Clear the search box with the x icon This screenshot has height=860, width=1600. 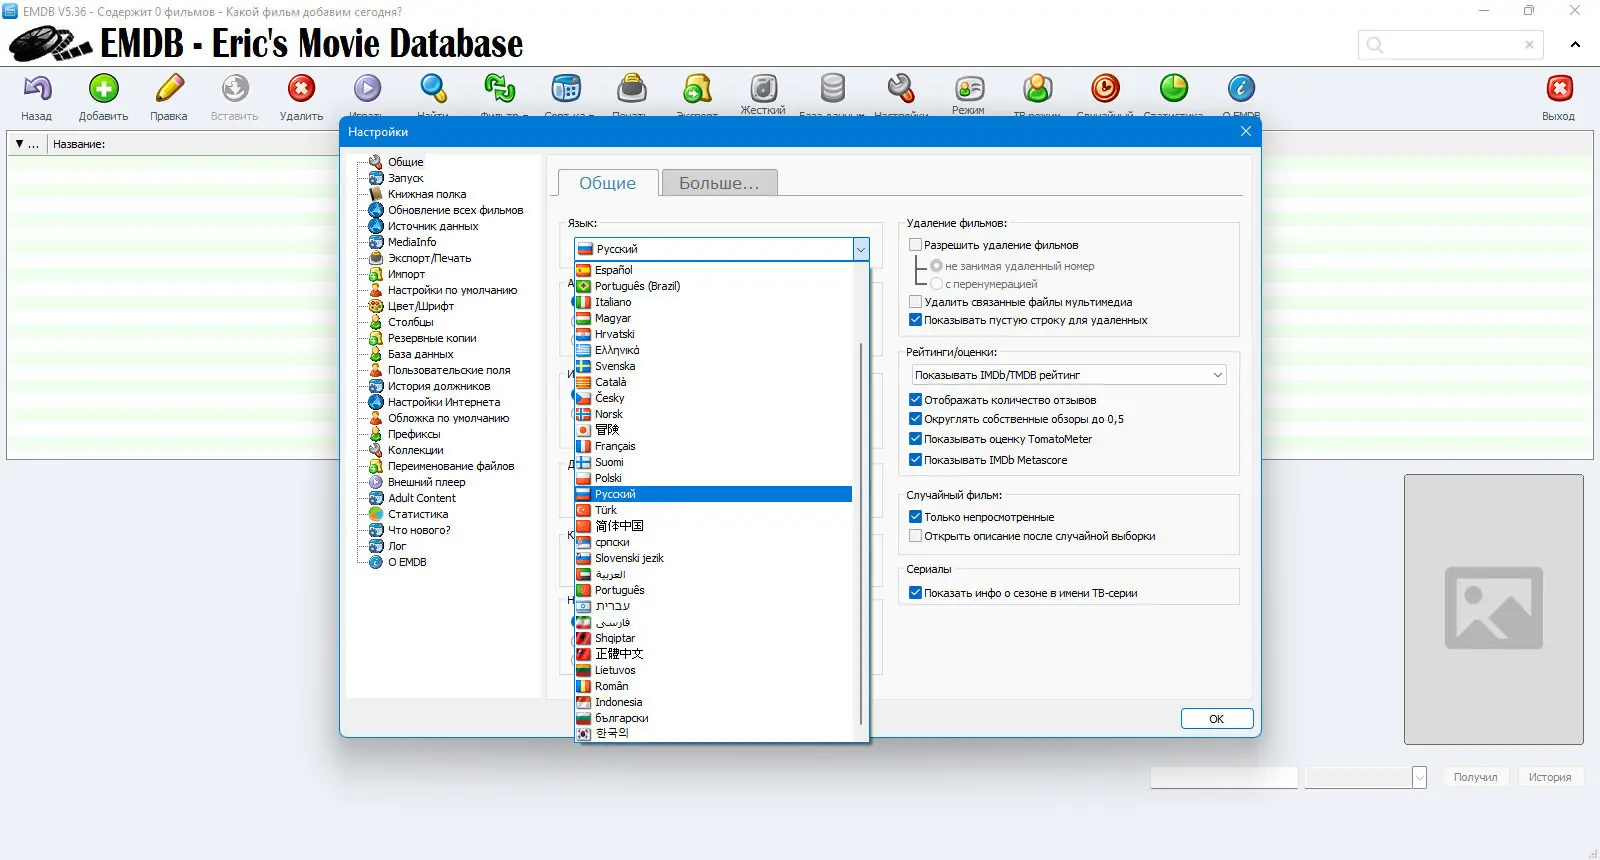pyautogui.click(x=1529, y=45)
